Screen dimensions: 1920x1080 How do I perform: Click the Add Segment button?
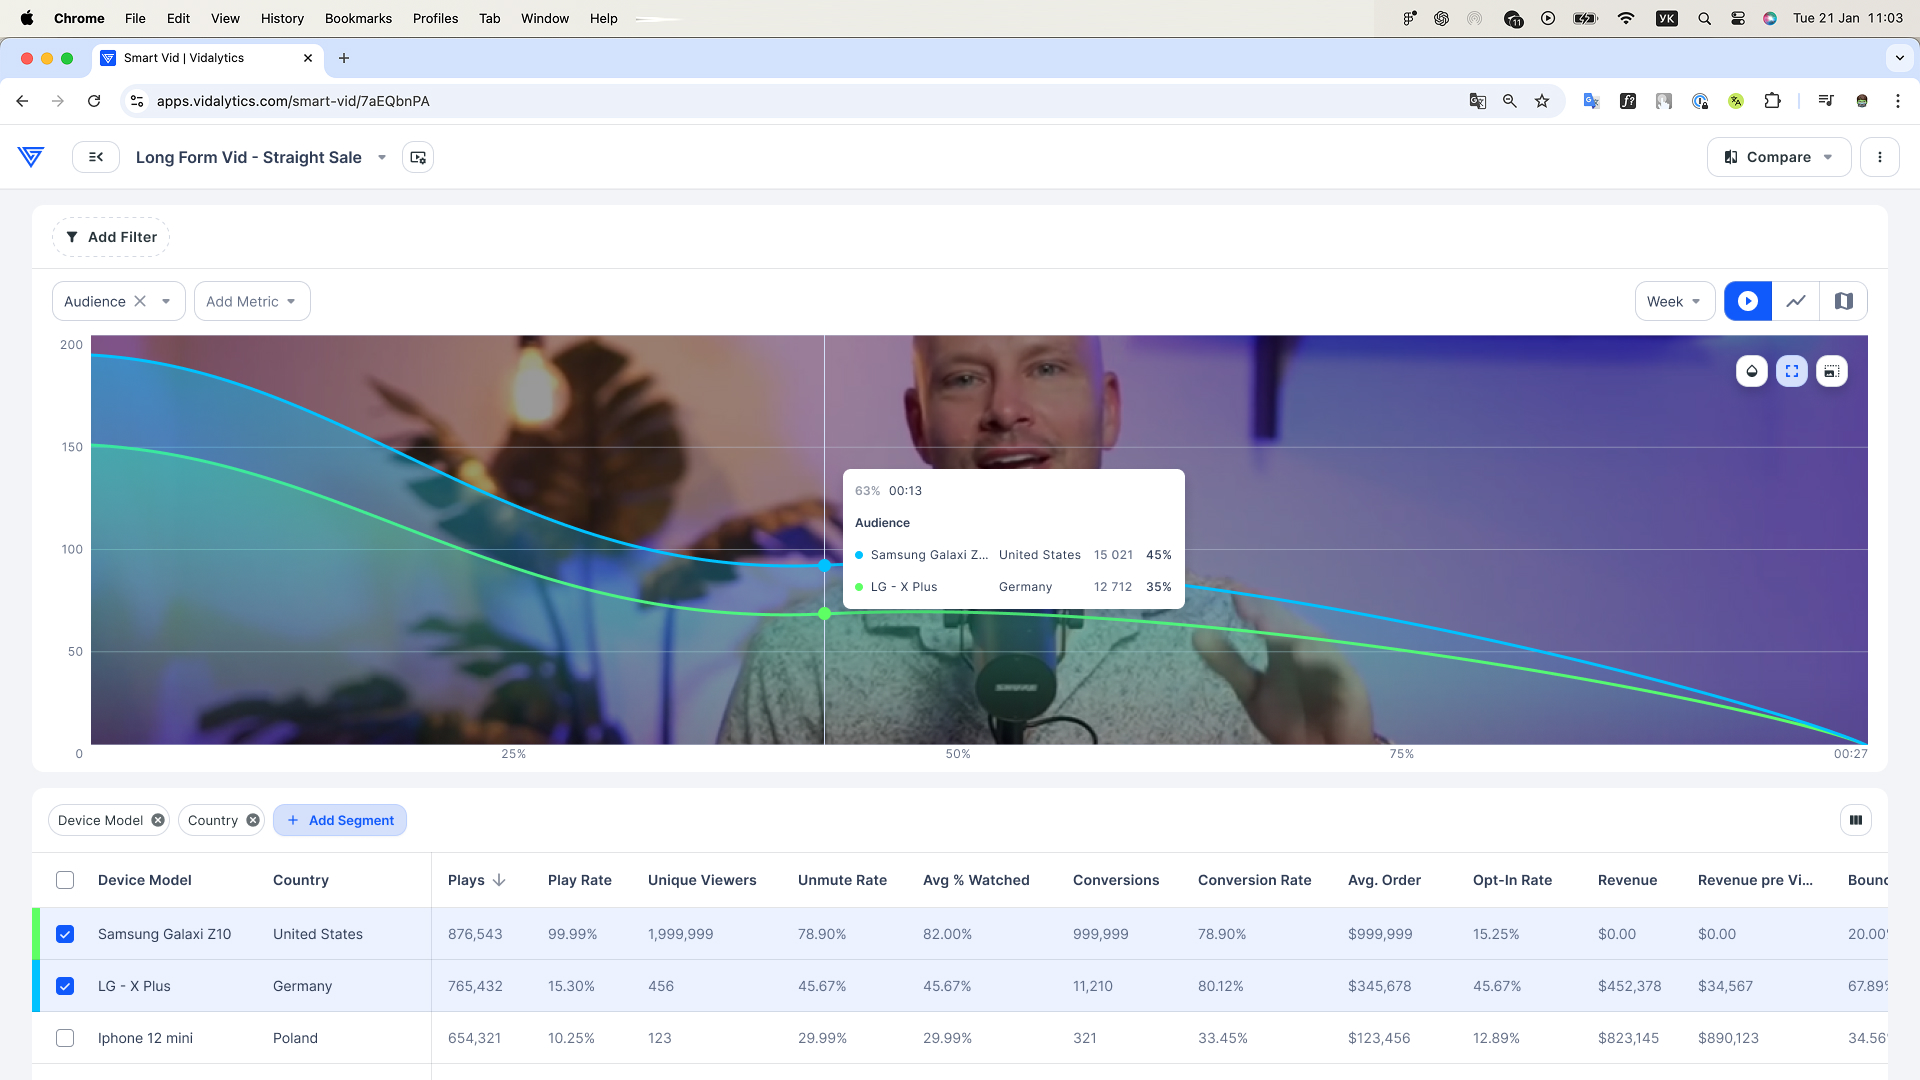(340, 820)
